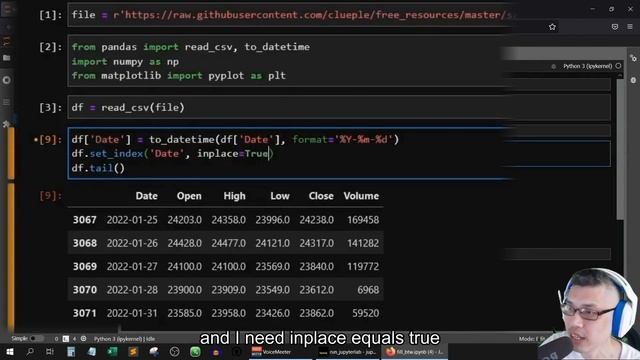Image resolution: width=640 pixels, height=360 pixels.
Task: Click the Date column header
Action: [x=147, y=196]
